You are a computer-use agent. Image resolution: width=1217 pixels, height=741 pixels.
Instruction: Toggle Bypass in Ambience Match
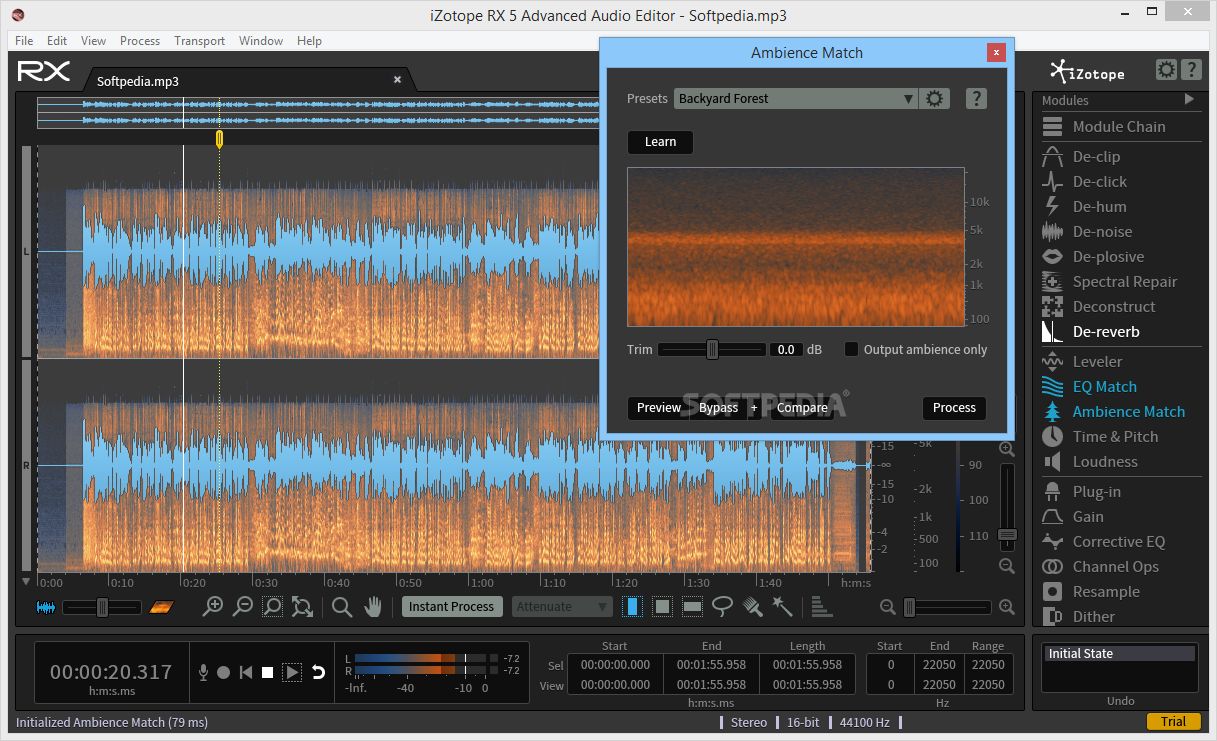point(718,408)
